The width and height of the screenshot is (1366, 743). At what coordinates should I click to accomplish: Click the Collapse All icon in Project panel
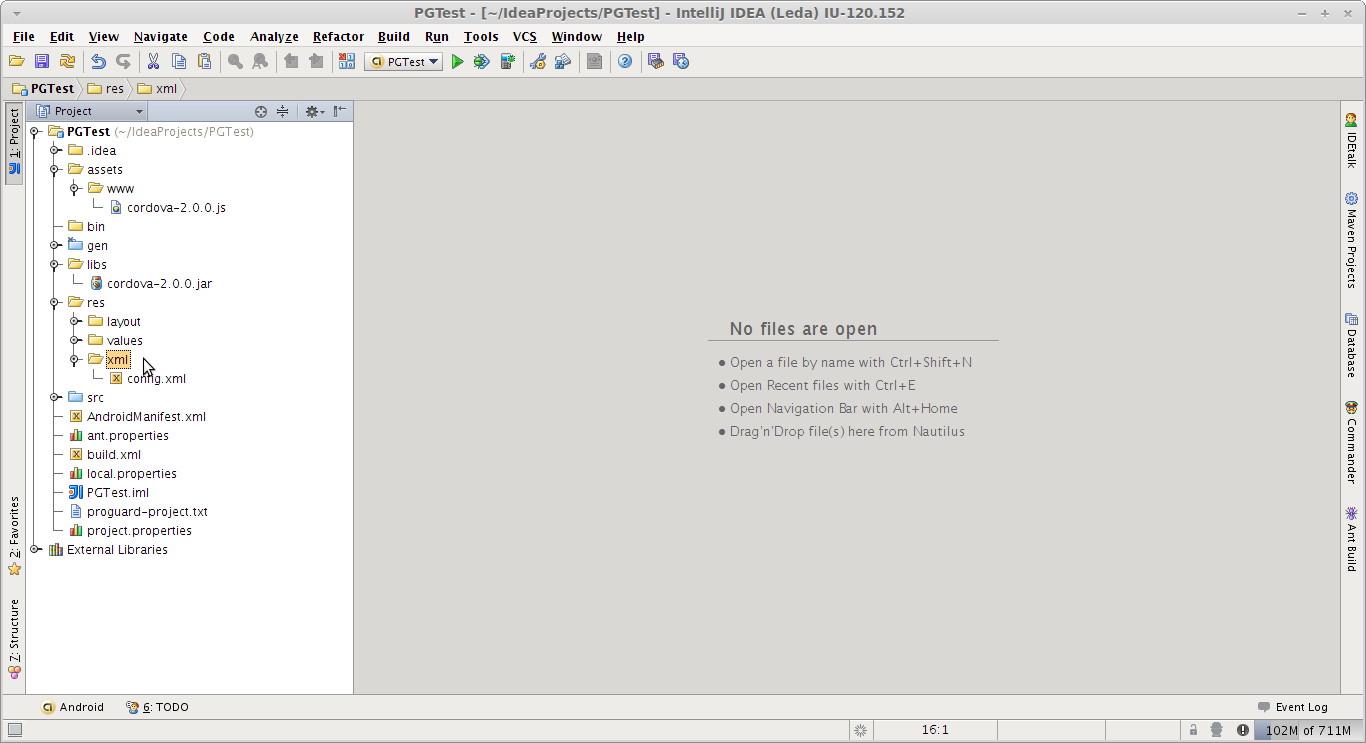[283, 111]
